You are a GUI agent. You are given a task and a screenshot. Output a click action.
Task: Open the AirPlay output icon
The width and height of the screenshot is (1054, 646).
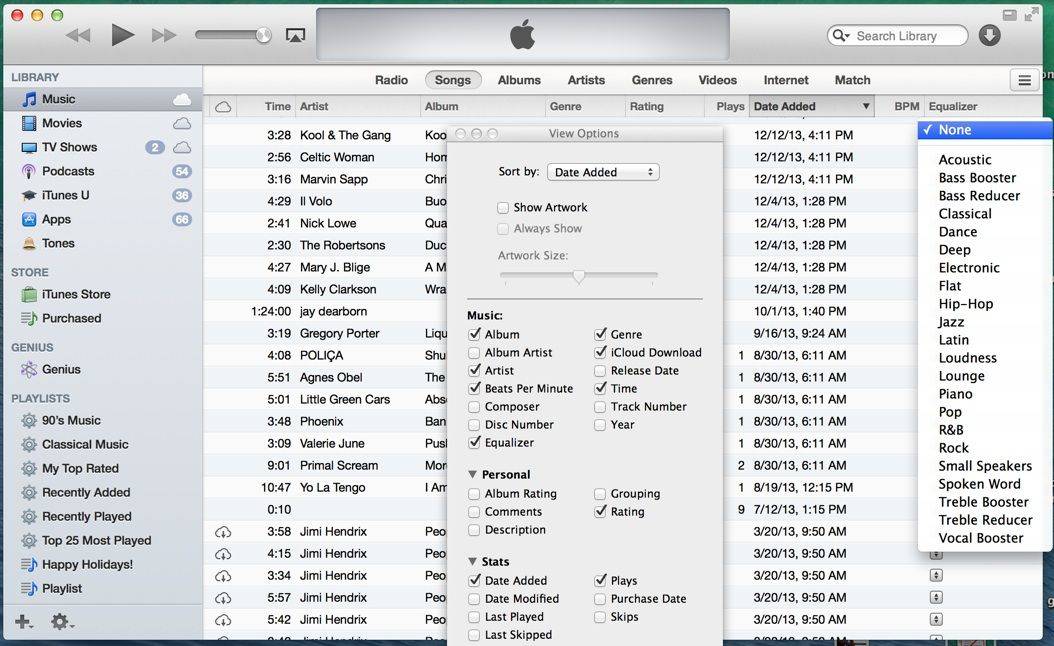[295, 36]
